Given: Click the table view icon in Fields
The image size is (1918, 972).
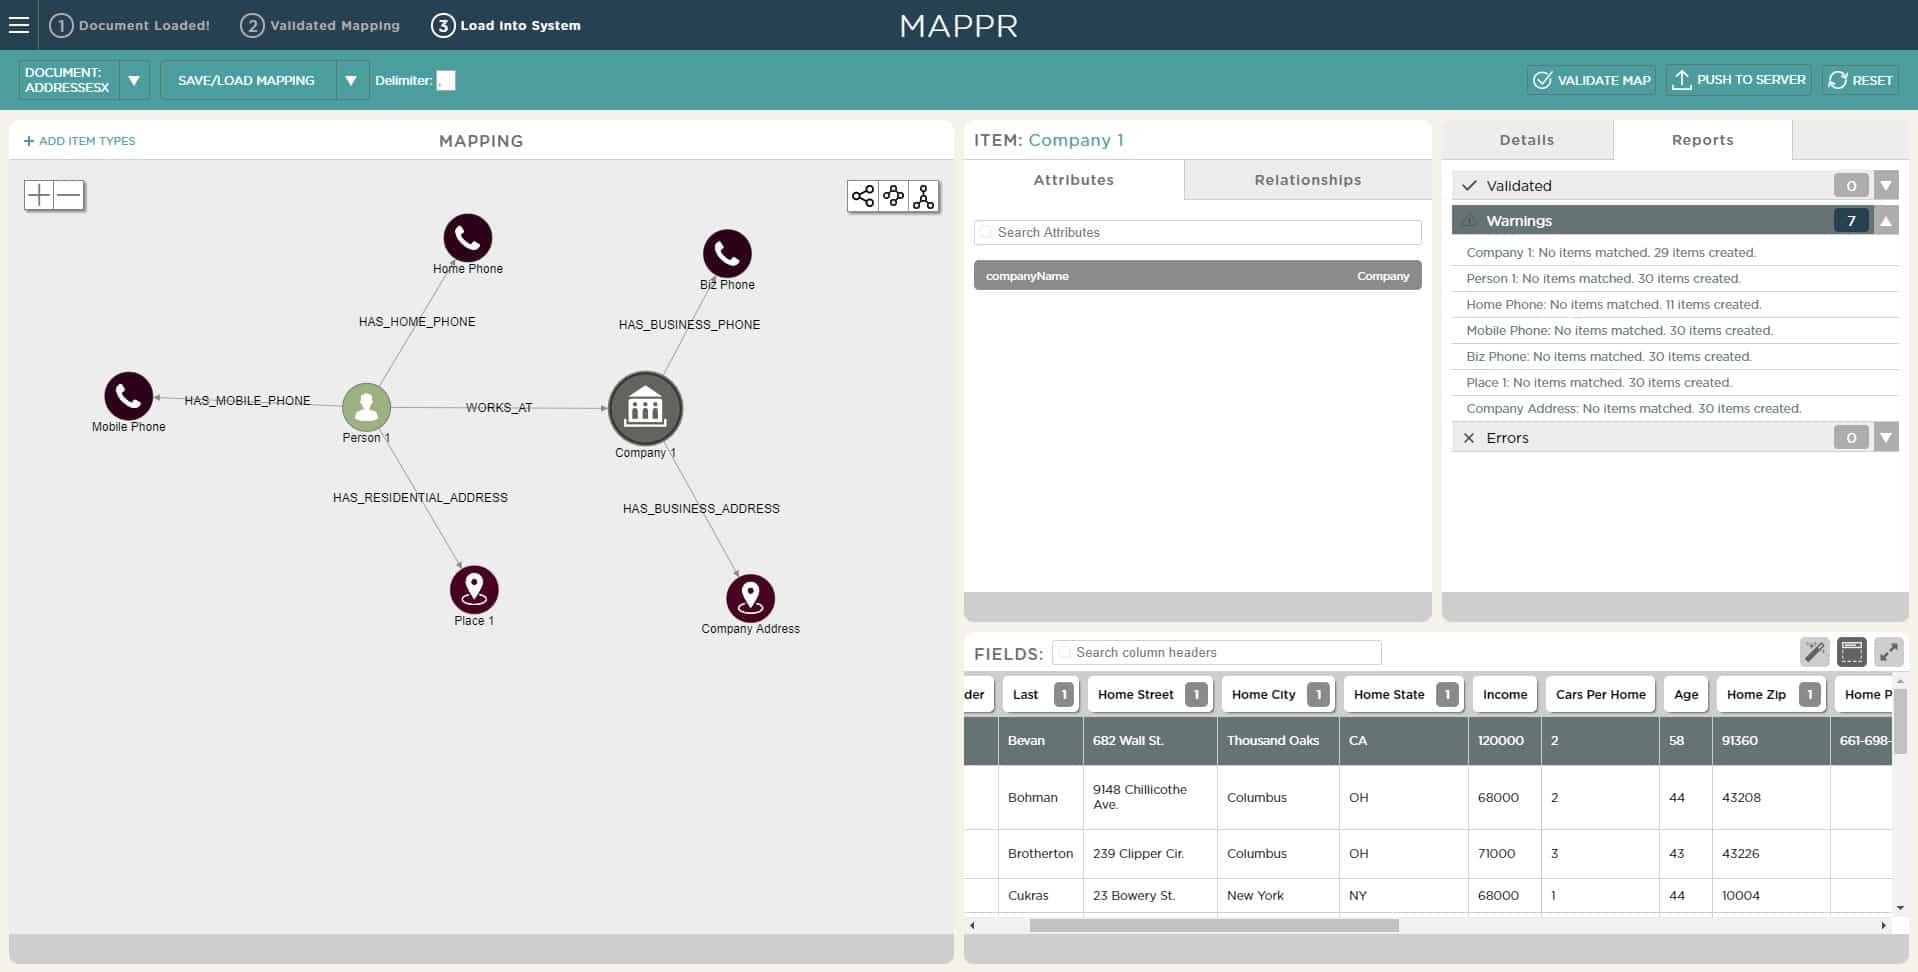Looking at the screenshot, I should (x=1852, y=652).
